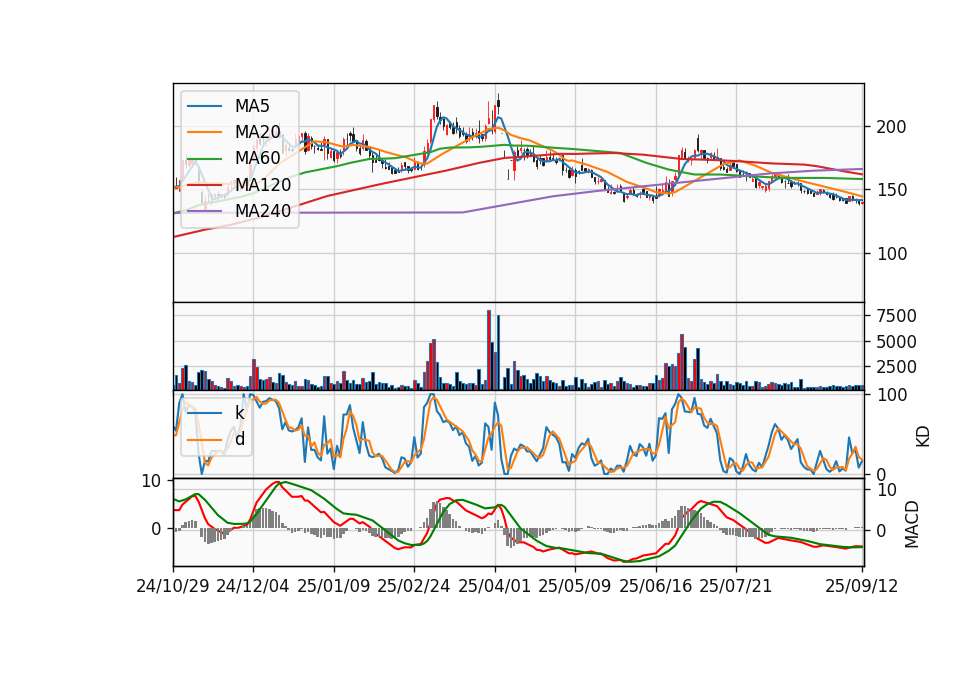Click the KD axis title
Image resolution: width=960 pixels, height=690 pixels.
tap(923, 436)
